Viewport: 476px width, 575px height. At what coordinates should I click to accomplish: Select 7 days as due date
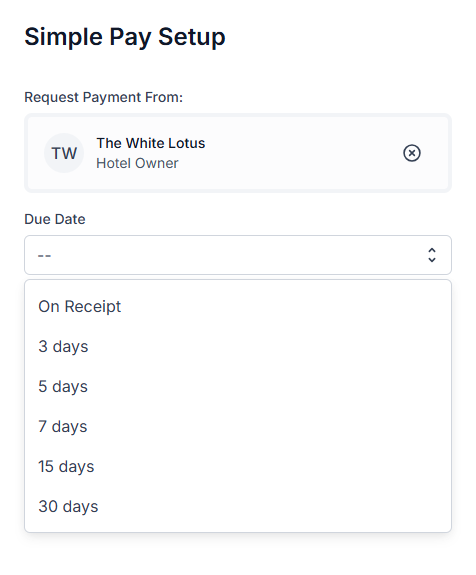pyautogui.click(x=238, y=426)
